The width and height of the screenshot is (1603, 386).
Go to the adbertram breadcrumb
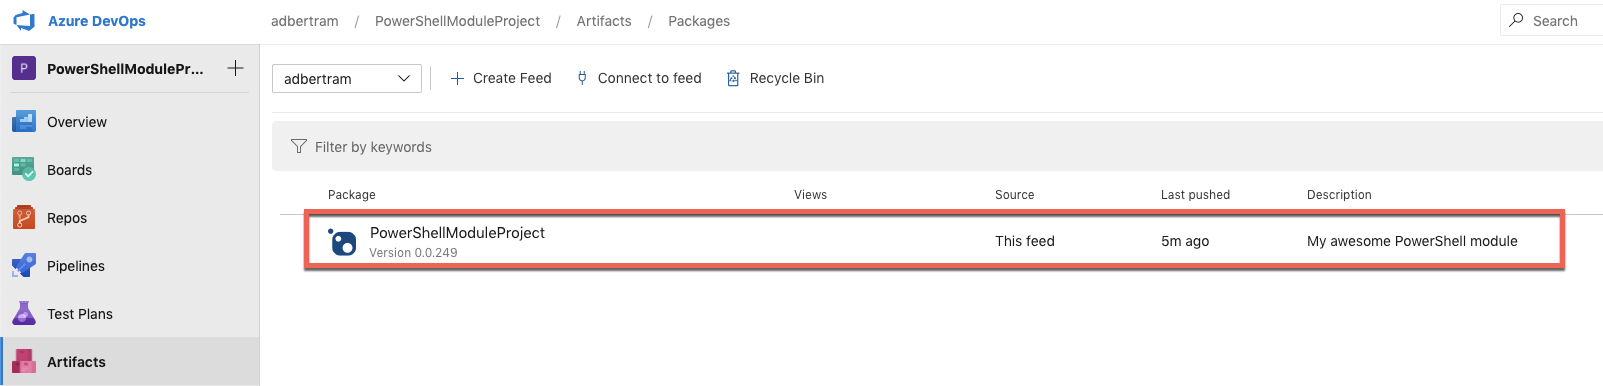click(305, 21)
